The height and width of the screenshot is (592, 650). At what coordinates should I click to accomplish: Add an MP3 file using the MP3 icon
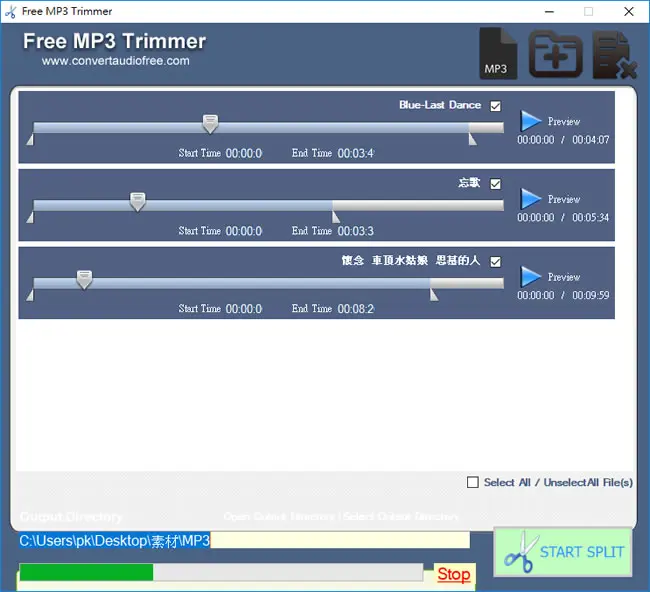(x=498, y=53)
